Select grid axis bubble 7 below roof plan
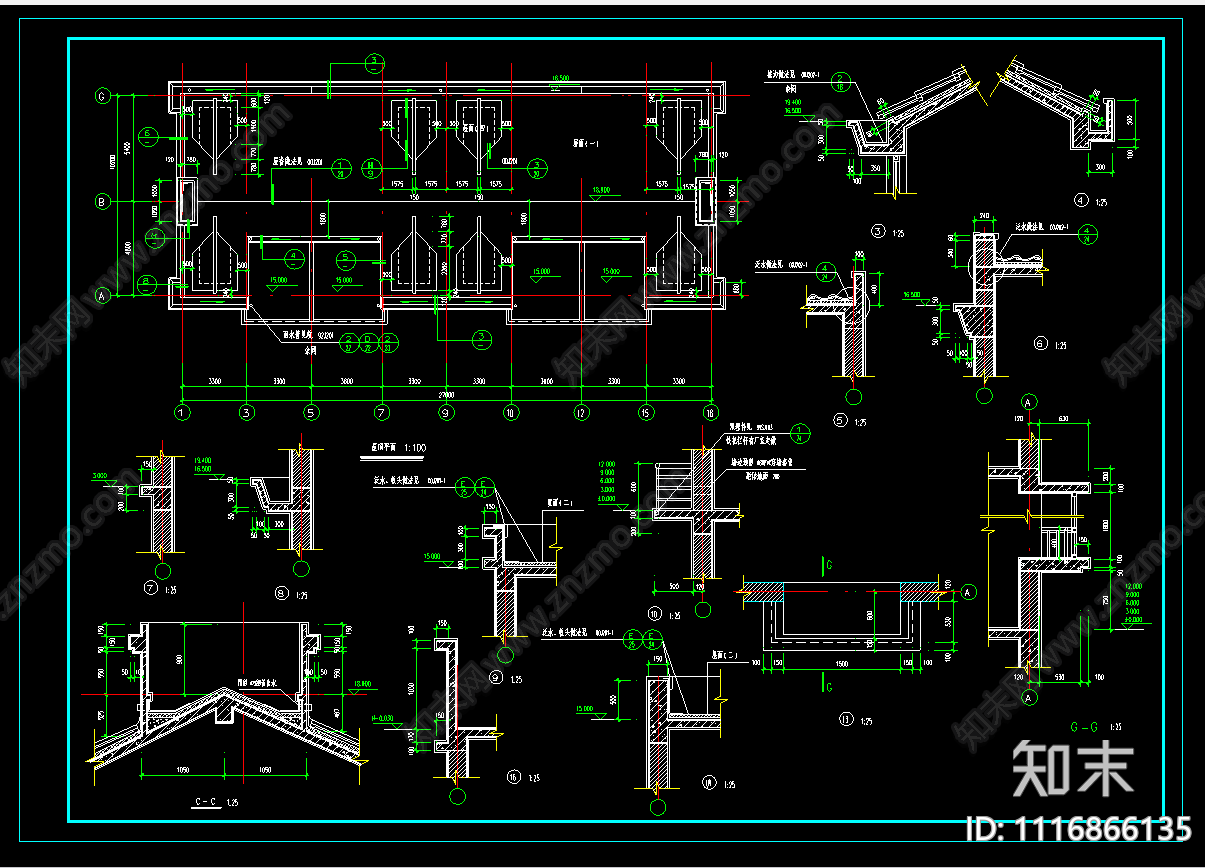 [x=381, y=412]
